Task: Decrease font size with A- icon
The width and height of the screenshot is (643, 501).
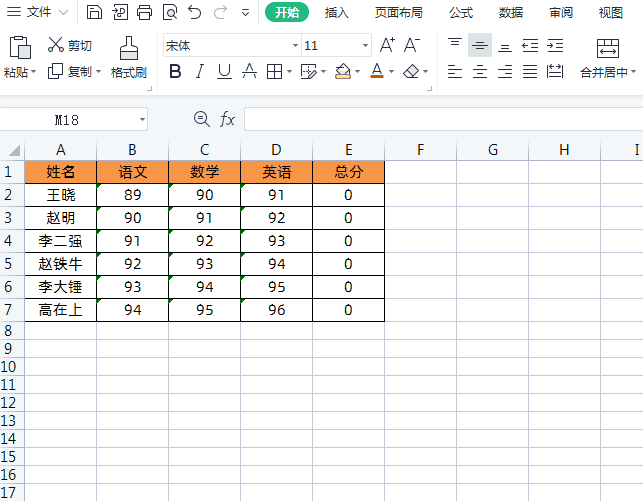Action: click(x=412, y=45)
